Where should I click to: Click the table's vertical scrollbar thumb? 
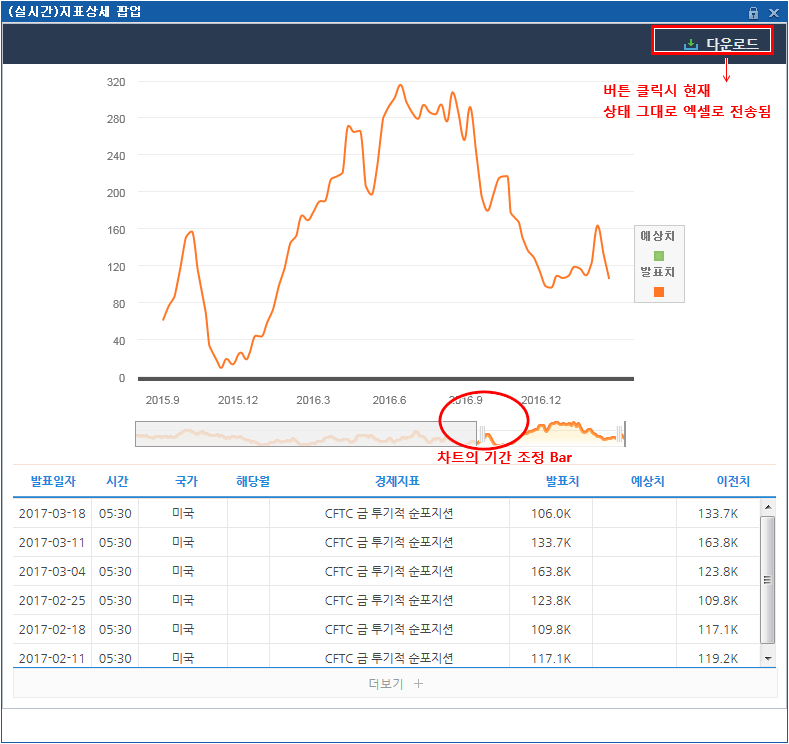coord(767,580)
